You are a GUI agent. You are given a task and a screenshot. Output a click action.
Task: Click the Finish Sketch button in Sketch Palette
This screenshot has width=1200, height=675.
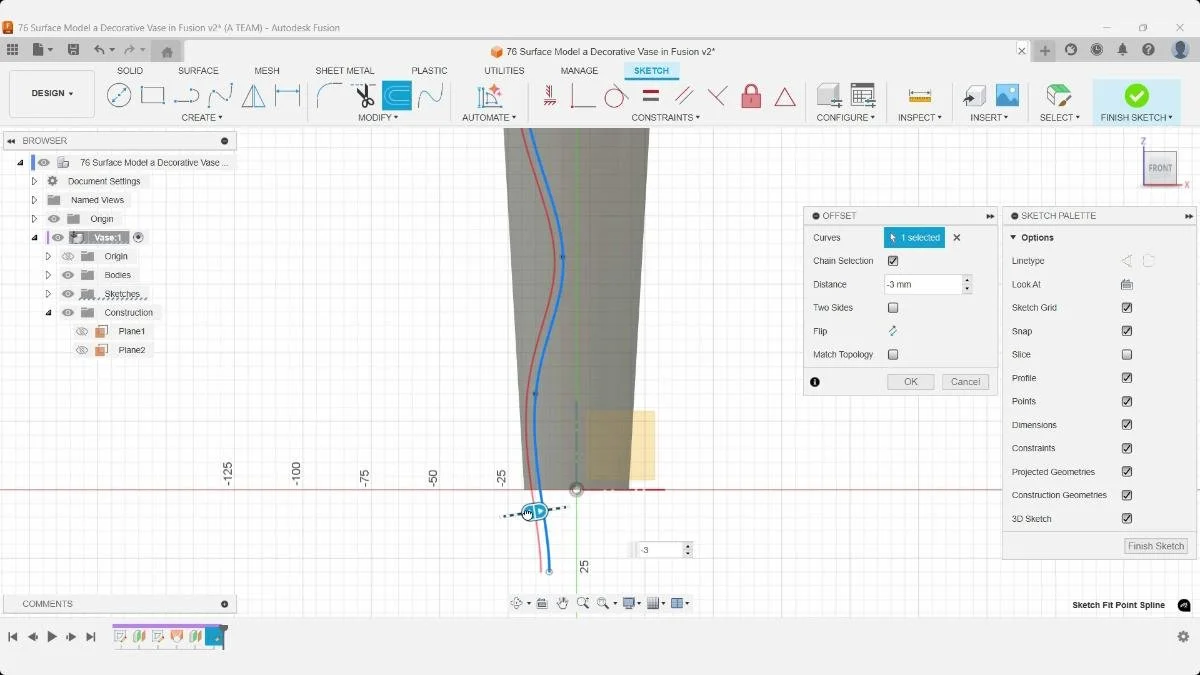pos(1156,546)
